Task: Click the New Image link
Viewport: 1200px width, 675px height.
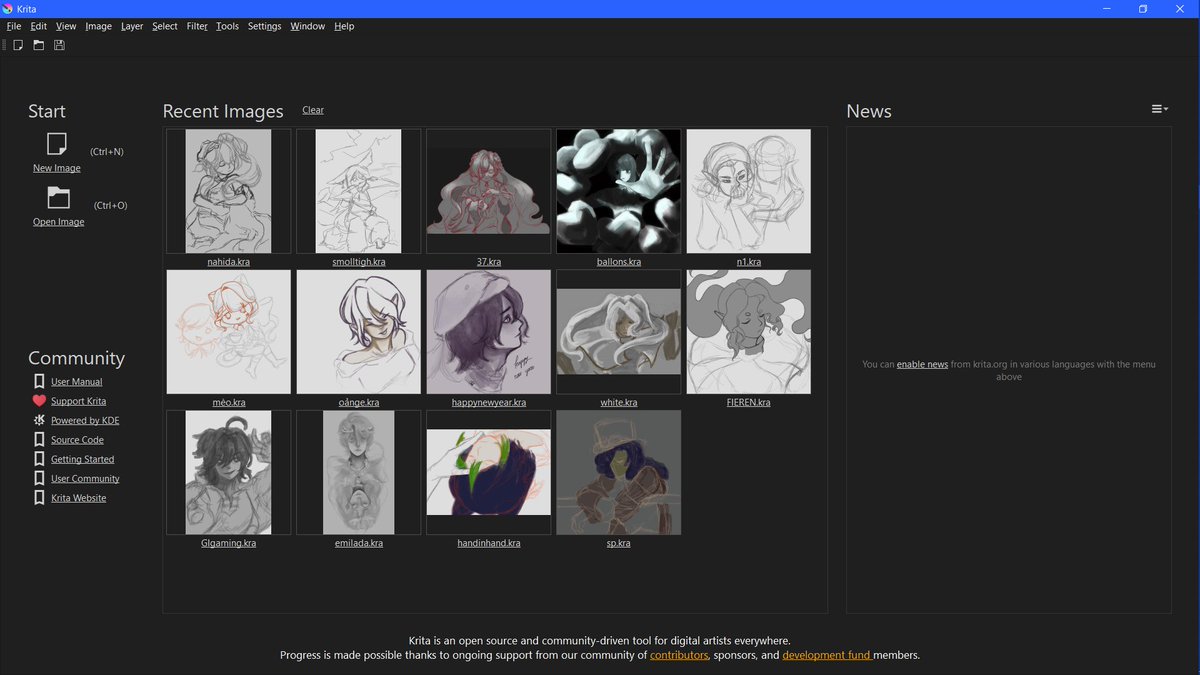Action: [x=57, y=168]
